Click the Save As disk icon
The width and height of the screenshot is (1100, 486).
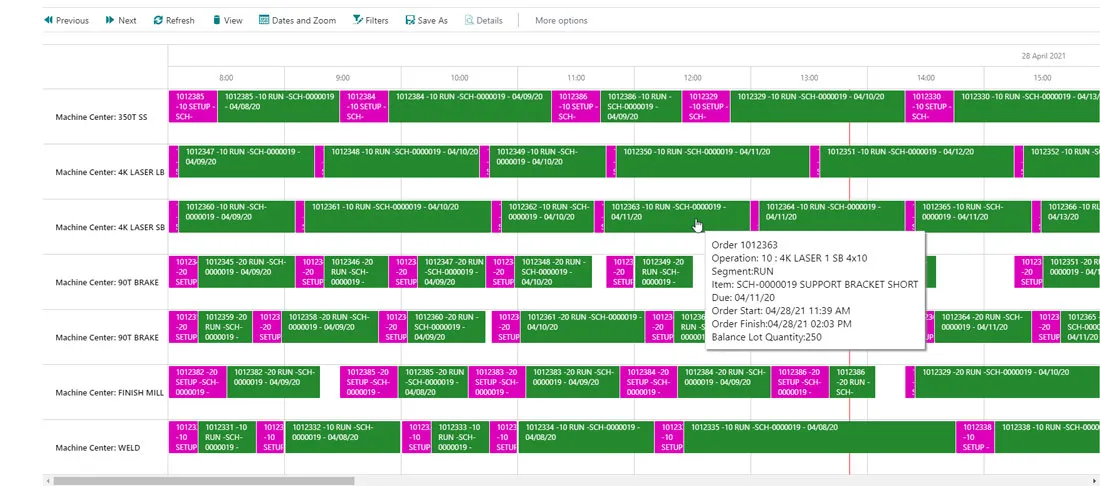pos(410,20)
